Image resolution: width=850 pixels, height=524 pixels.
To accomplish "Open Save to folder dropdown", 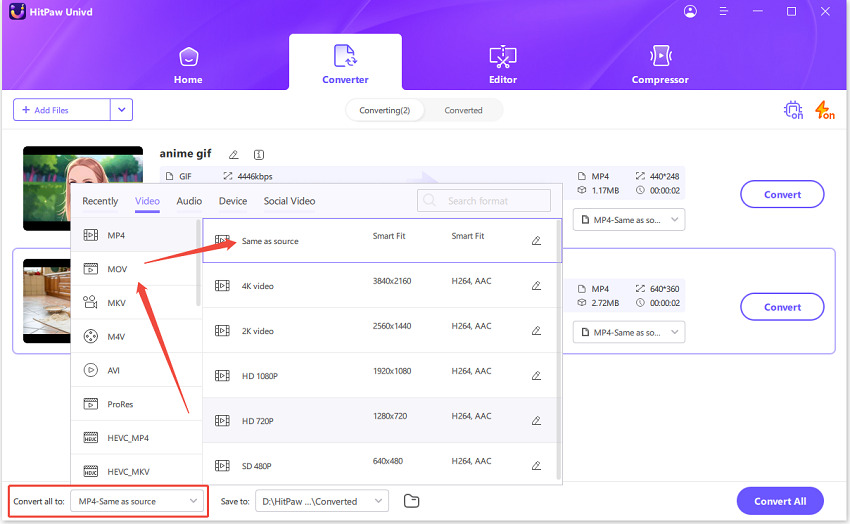I will 322,501.
